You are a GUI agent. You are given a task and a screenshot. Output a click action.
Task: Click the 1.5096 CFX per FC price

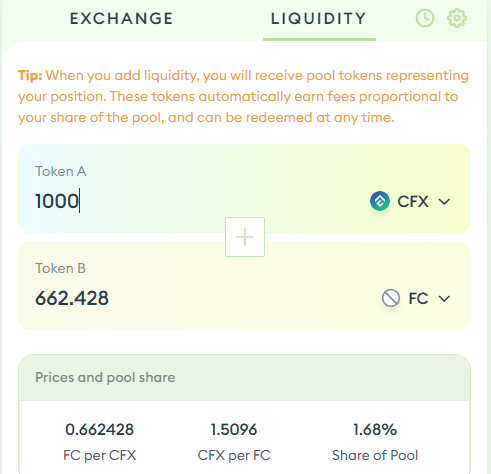[x=234, y=429]
